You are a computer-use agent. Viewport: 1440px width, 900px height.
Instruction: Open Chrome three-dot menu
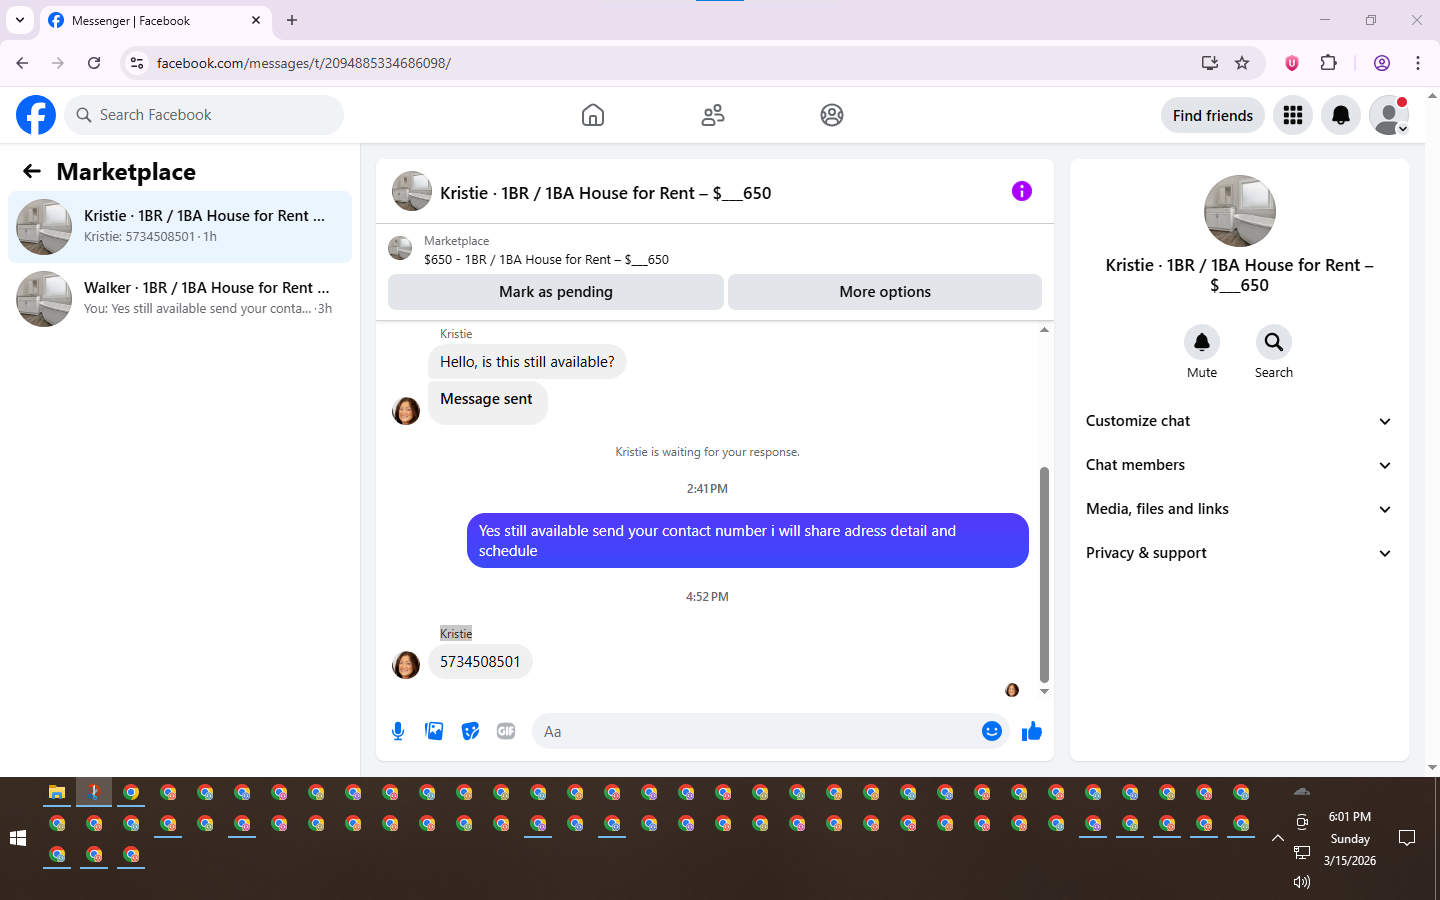point(1418,63)
